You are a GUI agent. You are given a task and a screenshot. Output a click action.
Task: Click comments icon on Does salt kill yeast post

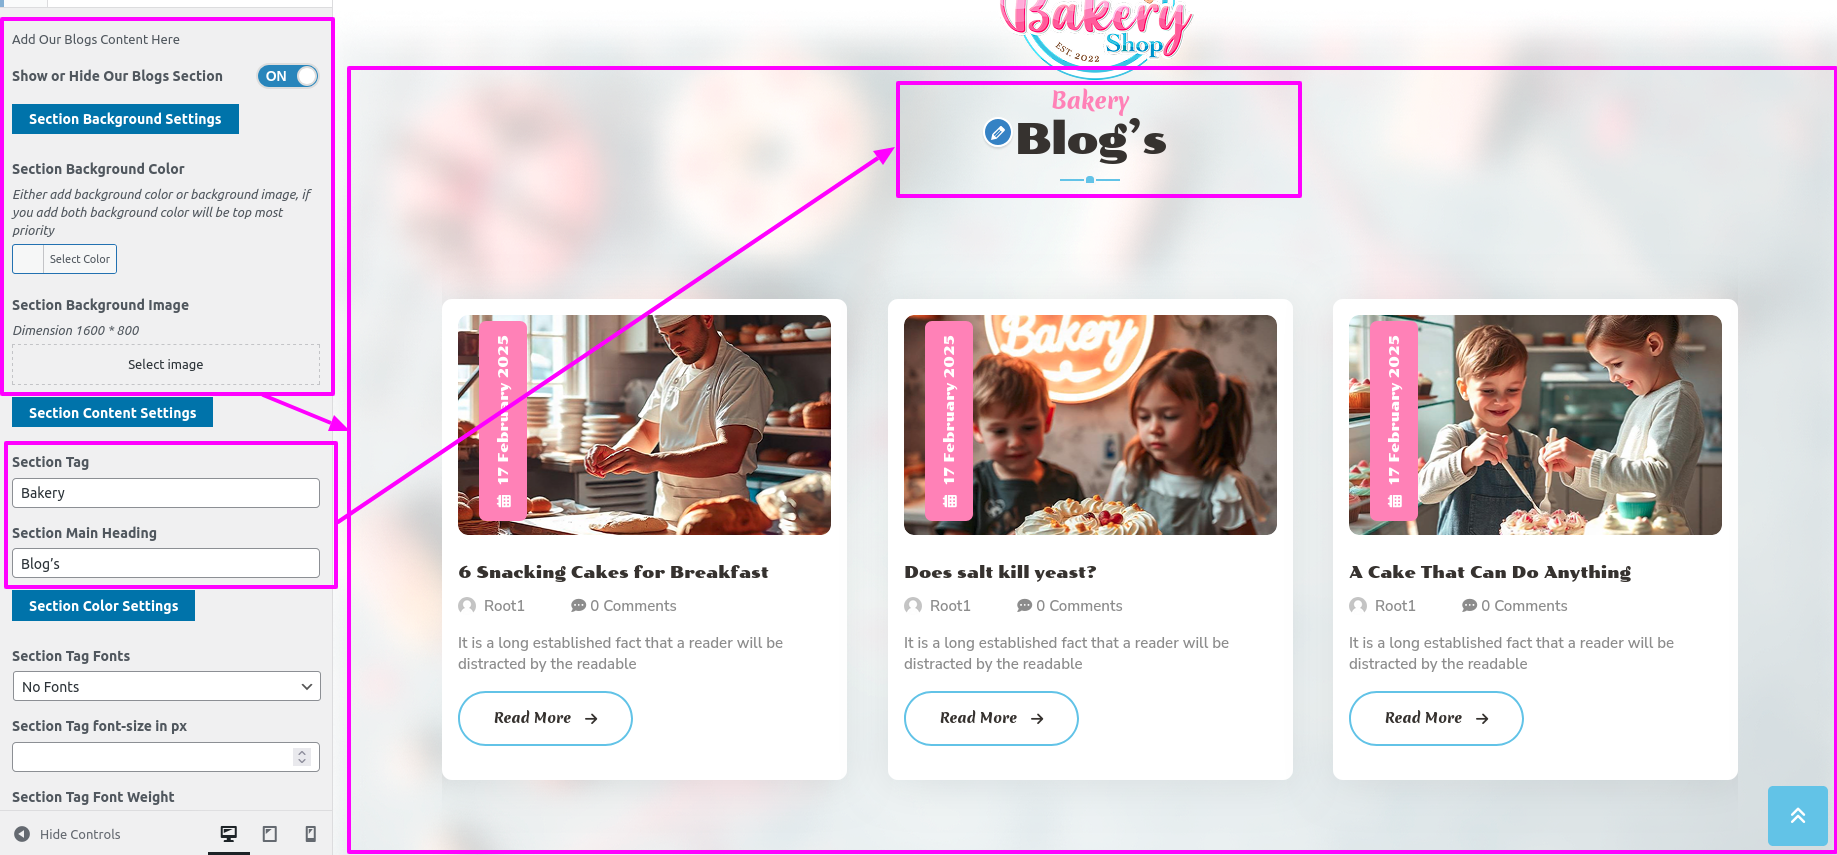[1024, 606]
